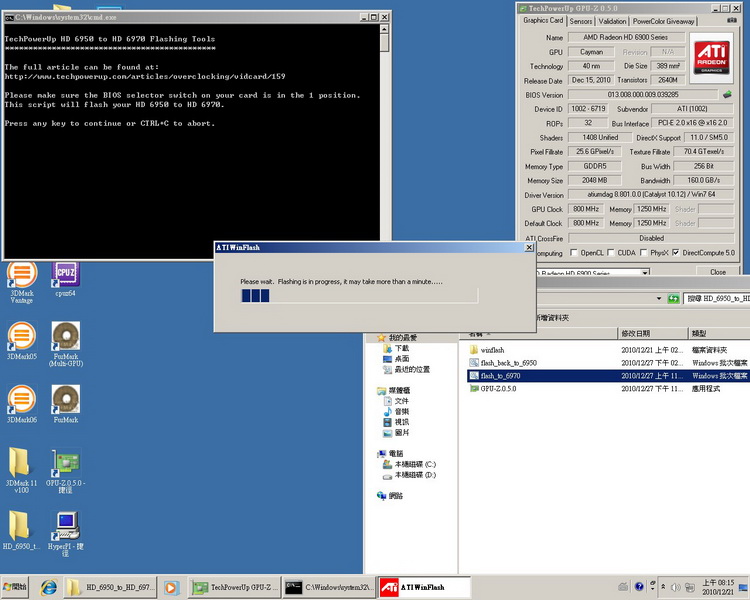This screenshot has height=600, width=750.
Task: Toggle the DirectCompute 5.0 checkbox
Action: coord(675,252)
